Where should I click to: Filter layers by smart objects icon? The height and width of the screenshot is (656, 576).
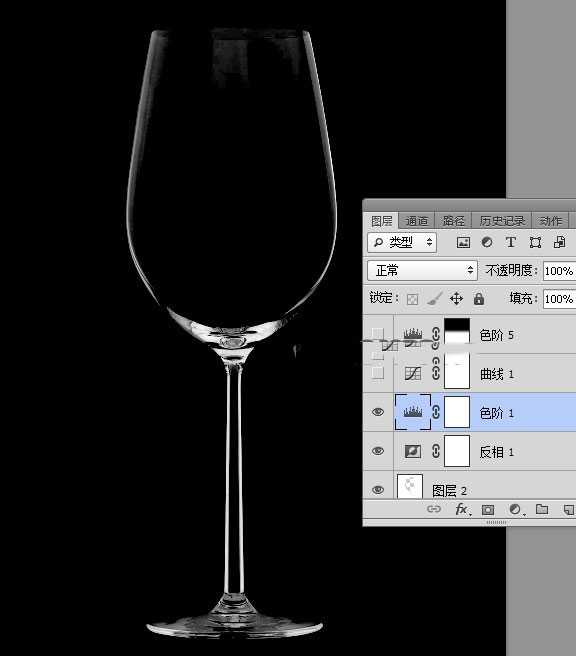point(559,242)
